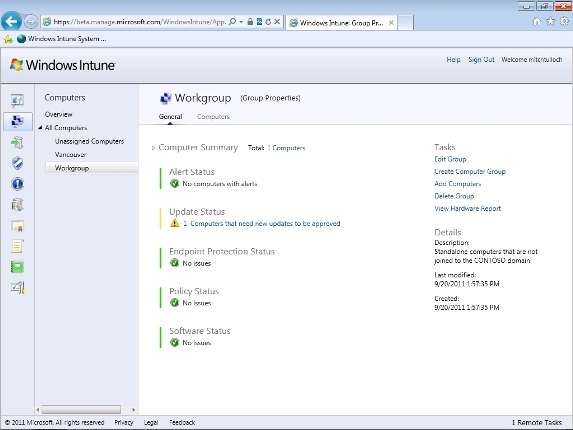The height and width of the screenshot is (430, 573).
Task: Click the Legal footer link
Action: [x=151, y=422]
